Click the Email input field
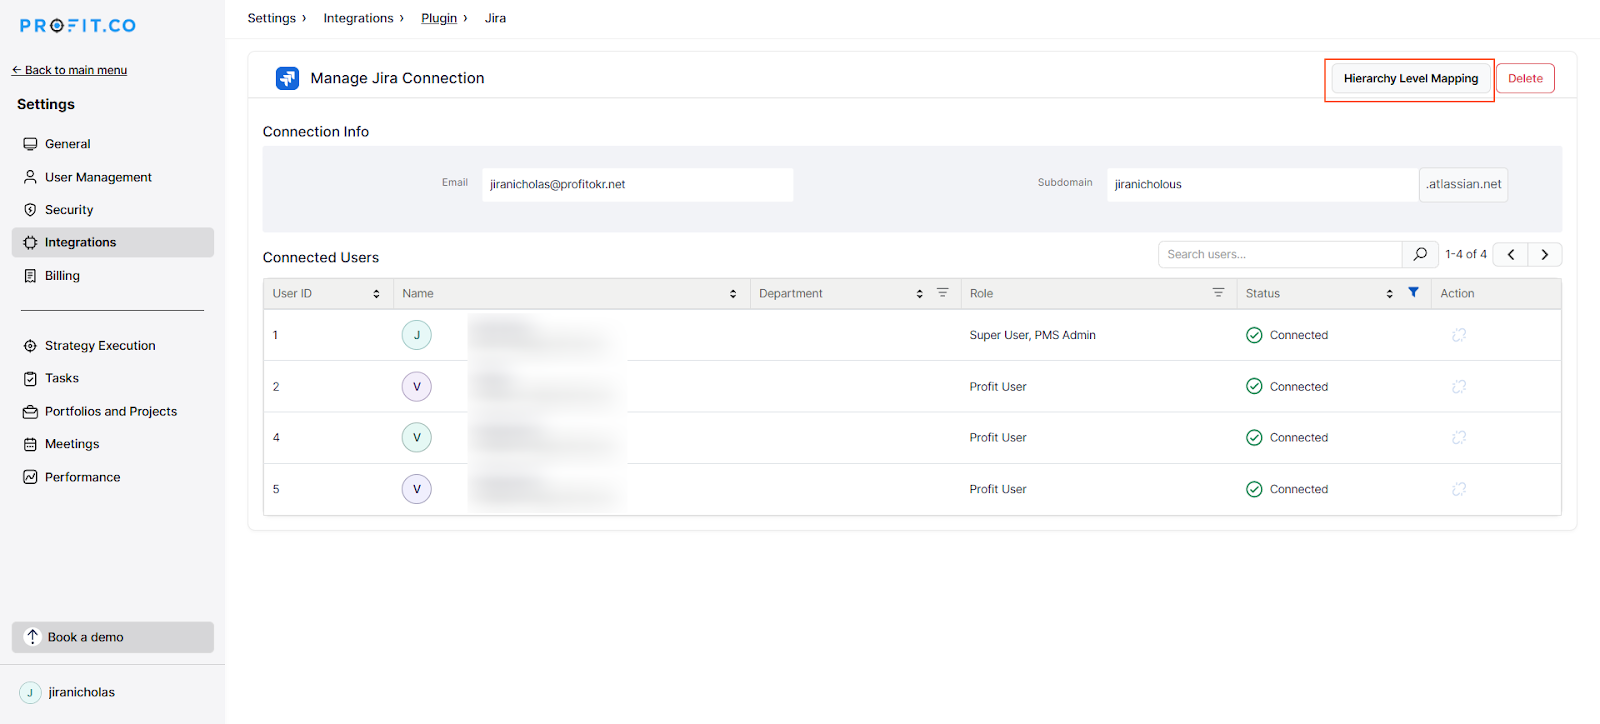Image resolution: width=1600 pixels, height=724 pixels. tap(637, 184)
